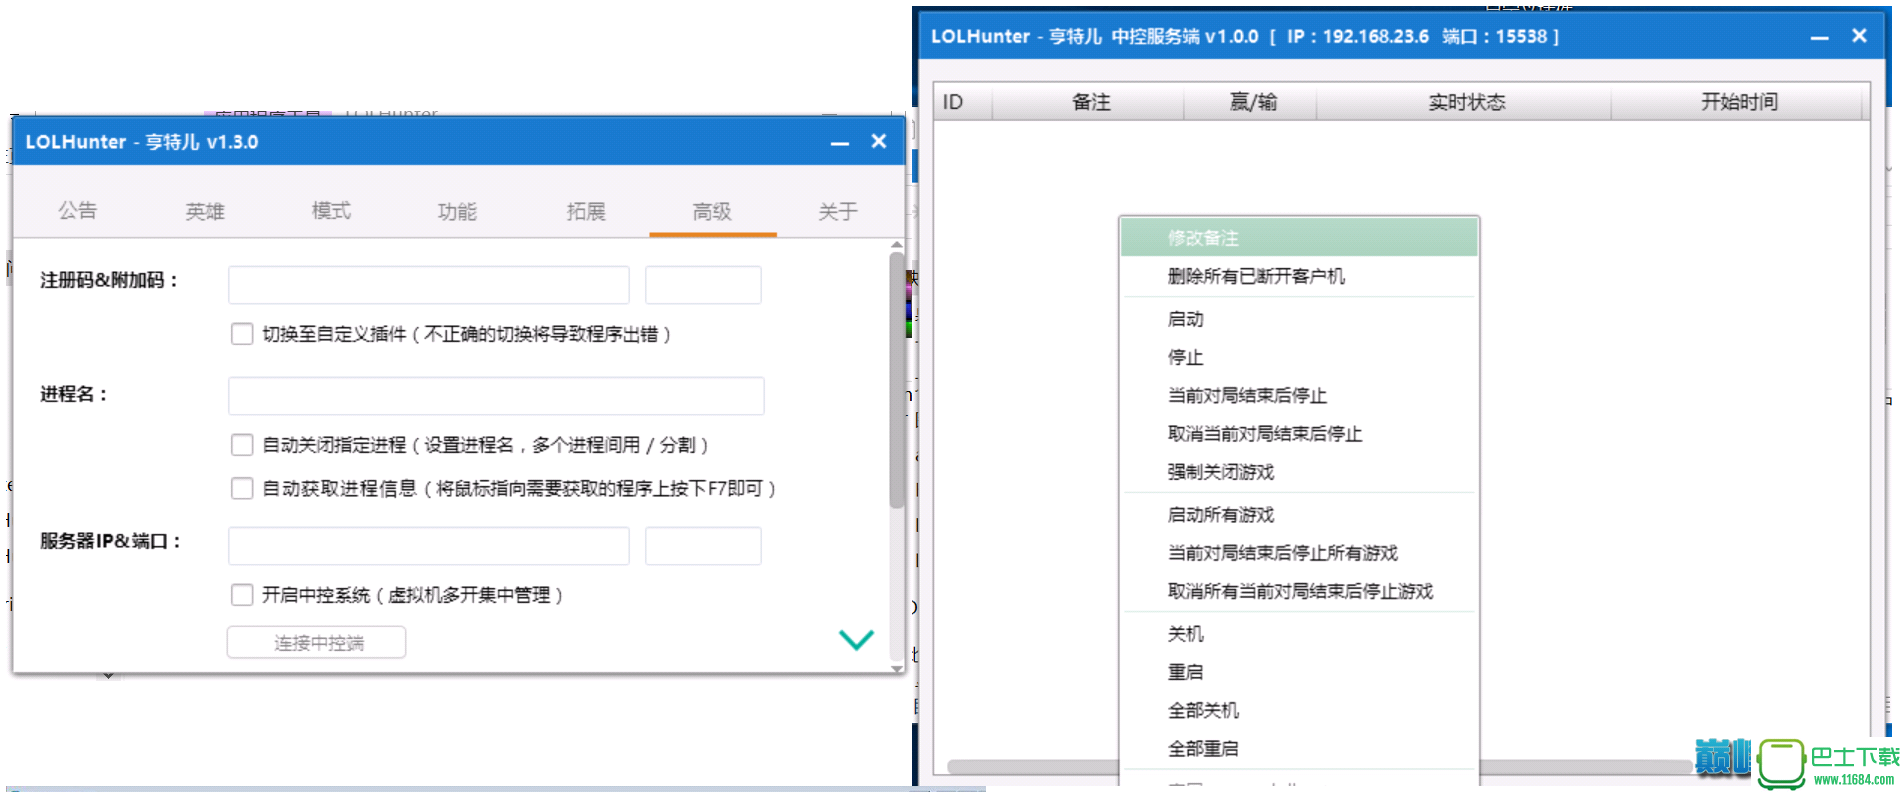
Task: Choose 修改备注 in context menu
Action: pos(1299,238)
